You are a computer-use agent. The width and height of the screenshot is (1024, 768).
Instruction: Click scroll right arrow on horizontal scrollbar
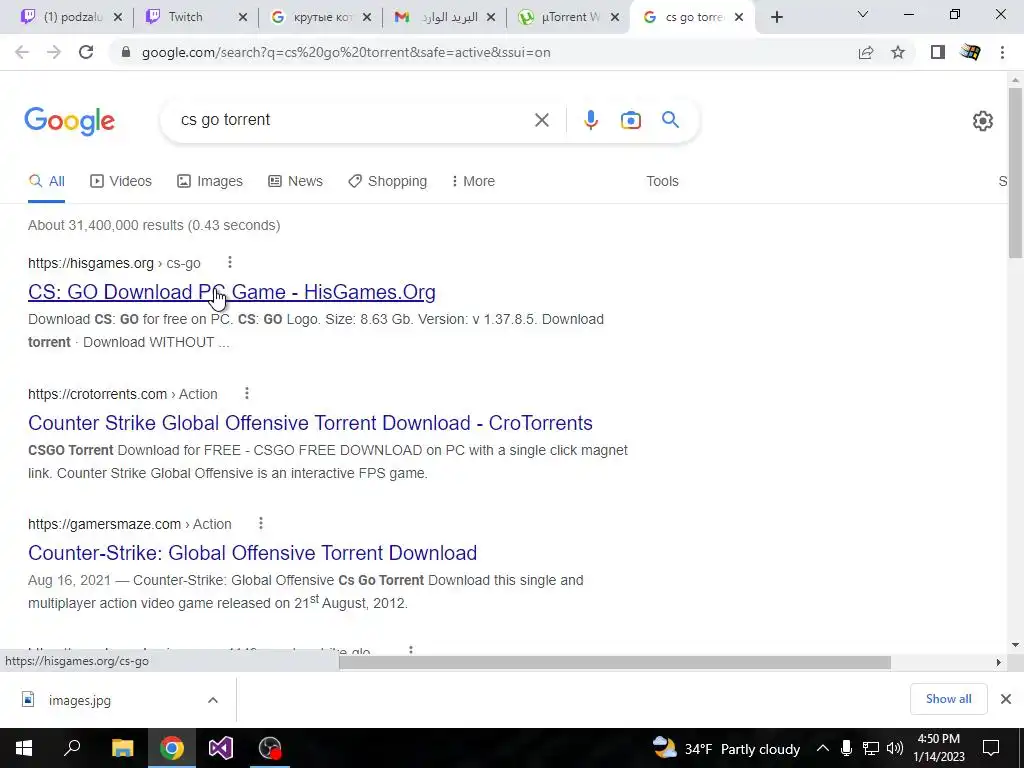[998, 662]
